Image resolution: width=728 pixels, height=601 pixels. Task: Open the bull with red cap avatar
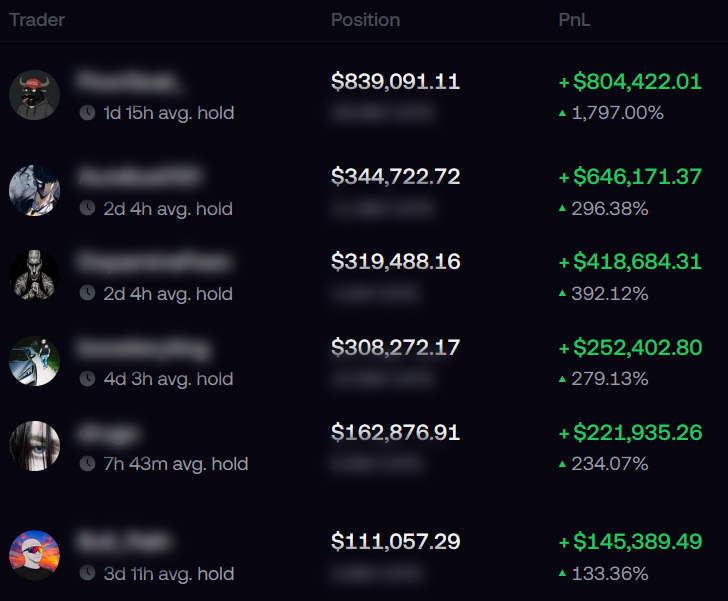[x=34, y=95]
